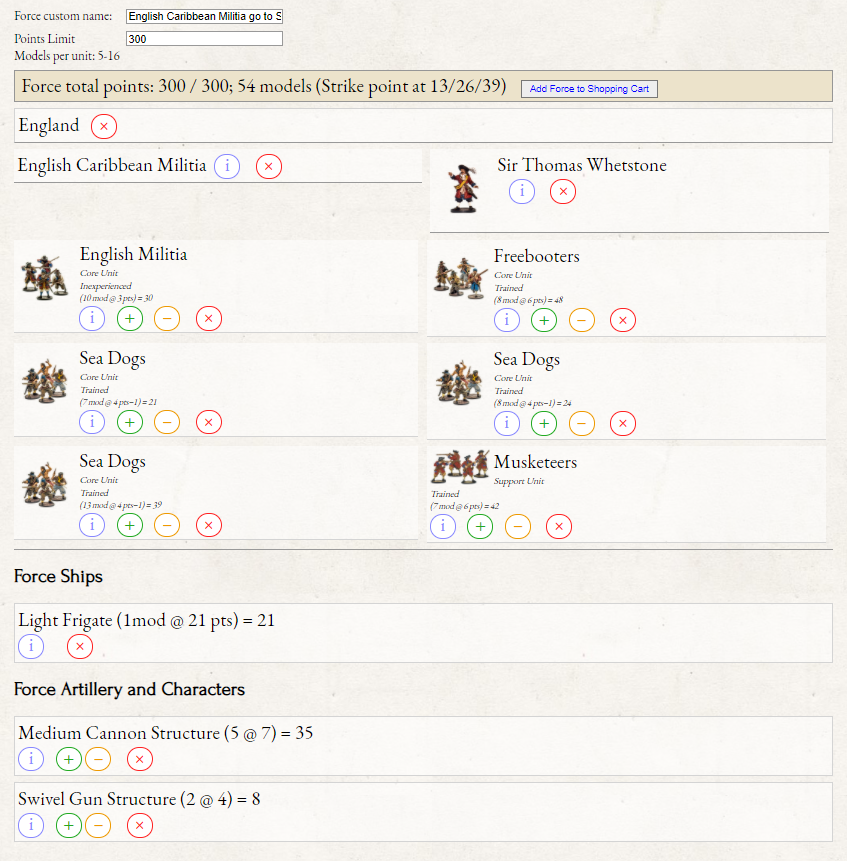The image size is (847, 861).
Task: Click the Add Force to Shopping Cart button
Action: tap(589, 89)
